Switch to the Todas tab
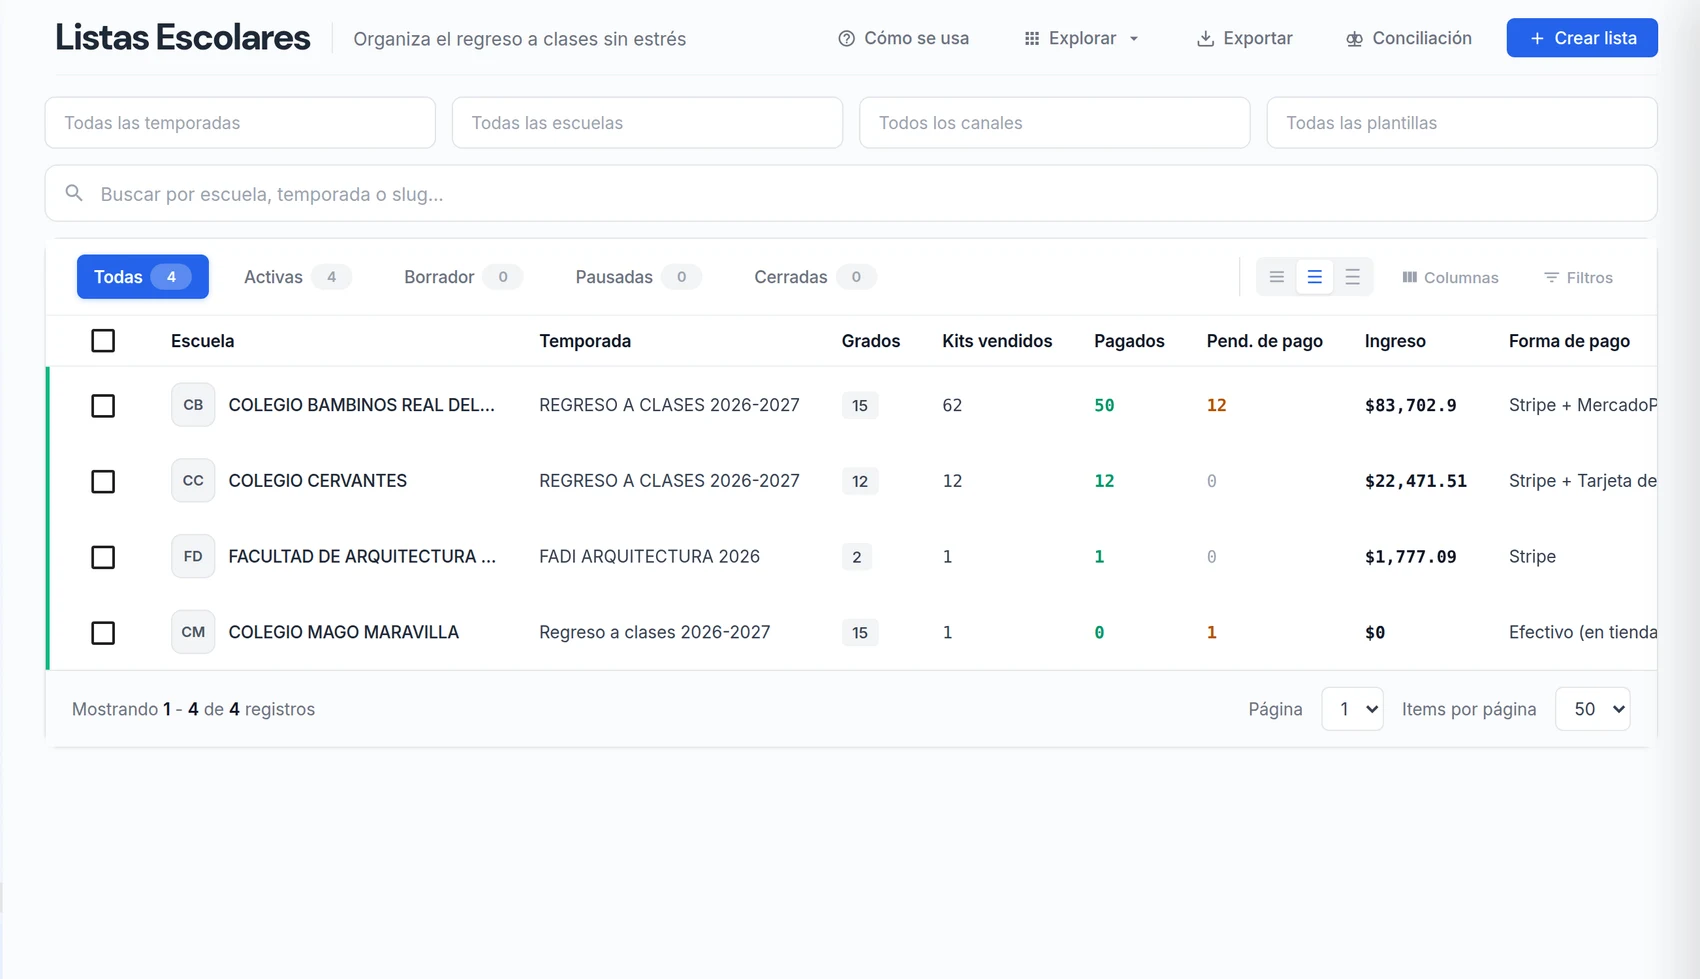 [x=143, y=277]
